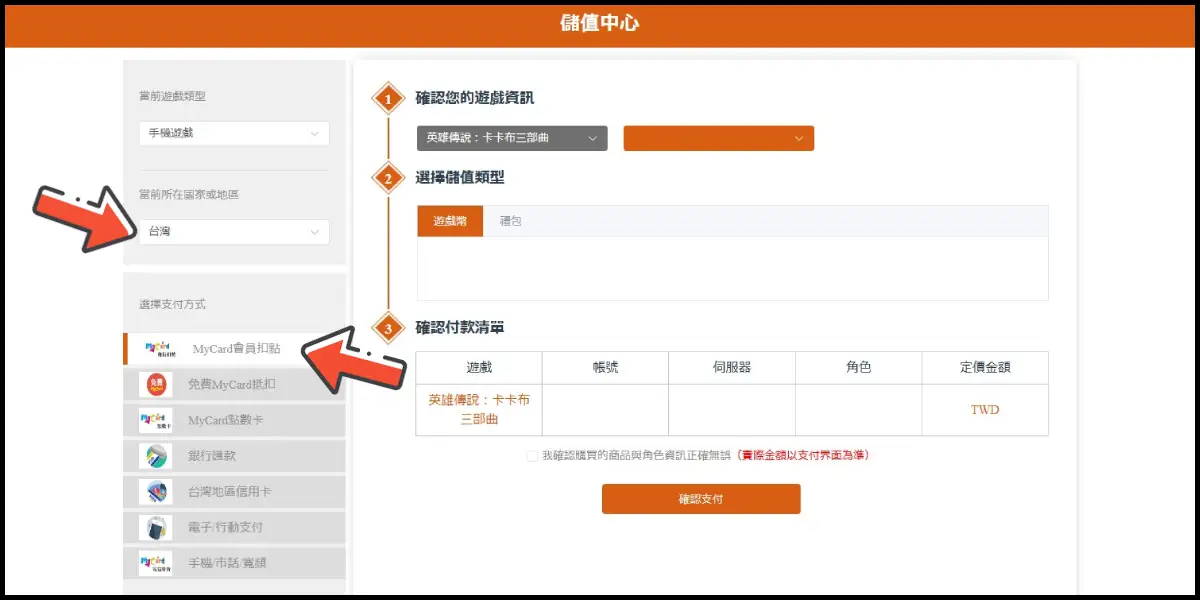Tick the 我確認購買的商品與角色資訊正確無誤 checkbox

coord(532,456)
